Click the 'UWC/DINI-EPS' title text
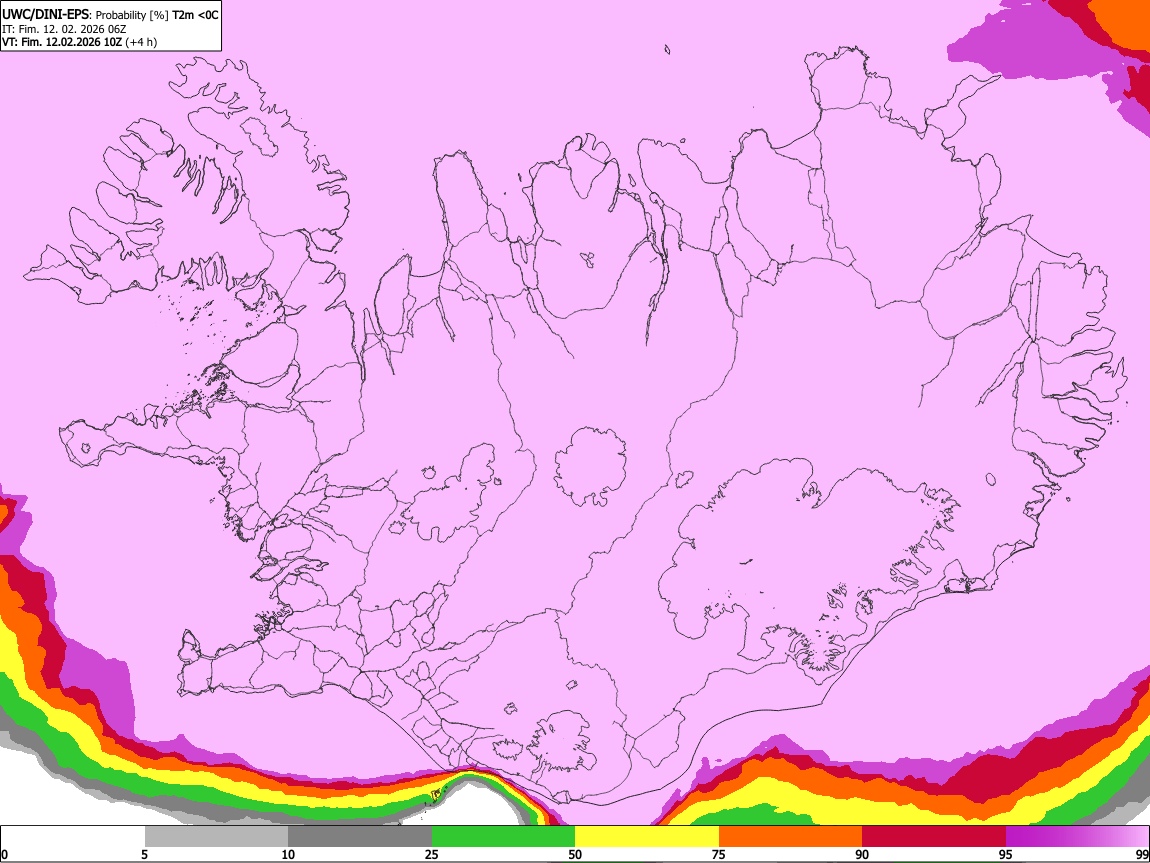Image resolution: width=1150 pixels, height=863 pixels. tap(45, 15)
